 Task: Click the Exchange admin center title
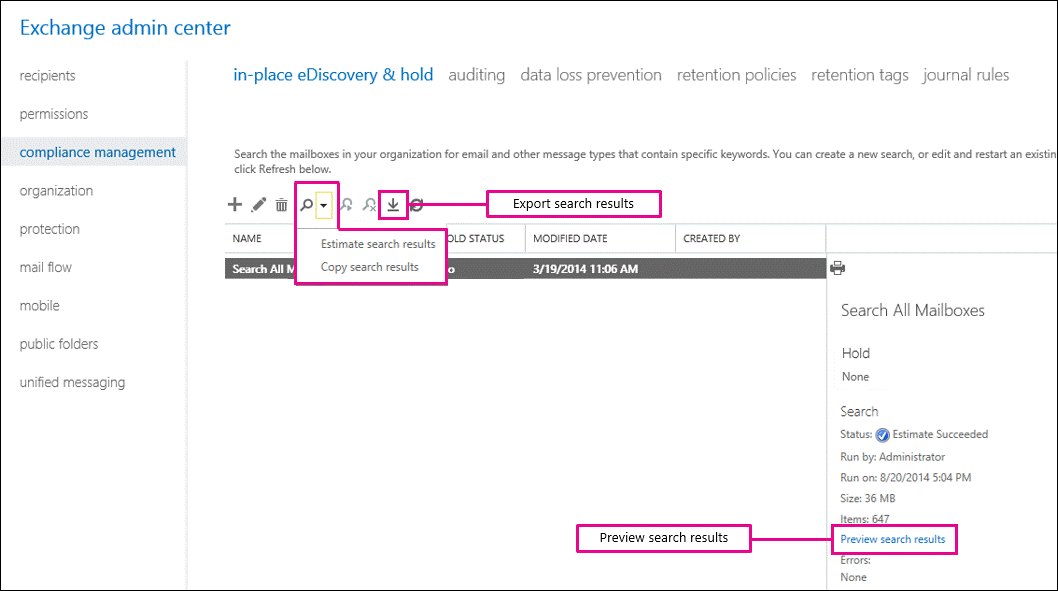coord(125,28)
